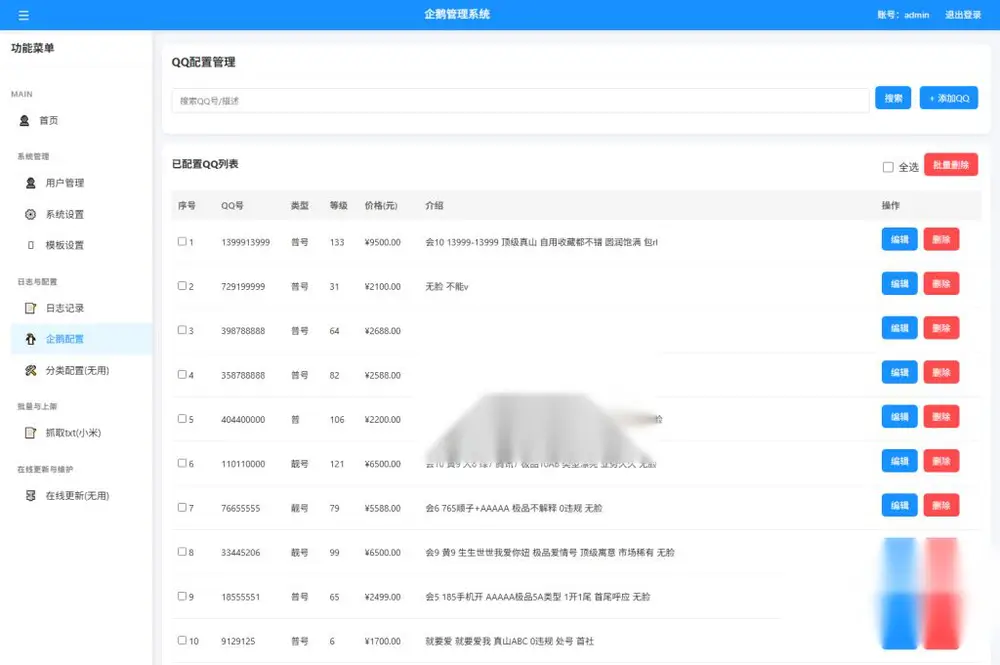Toggle the hamburger menu icon
Image resolution: width=1000 pixels, height=665 pixels.
pyautogui.click(x=24, y=15)
